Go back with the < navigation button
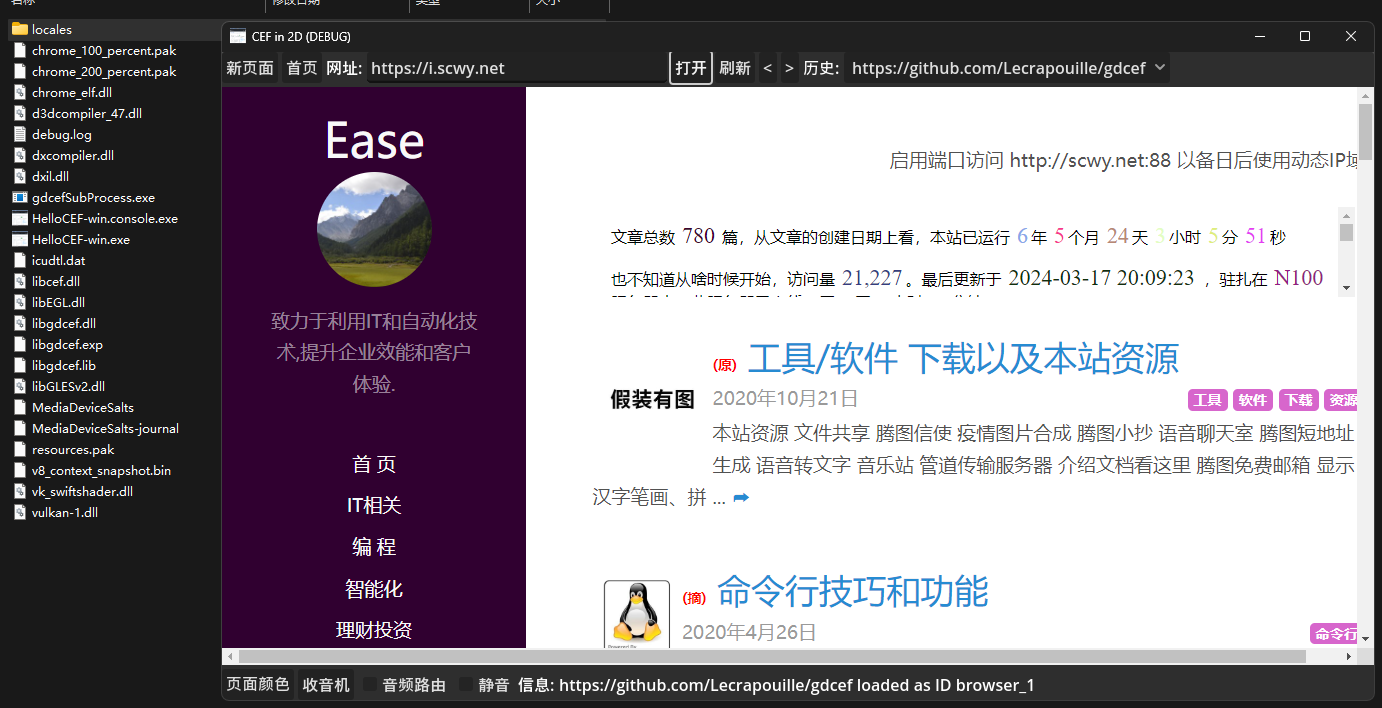 coord(767,68)
